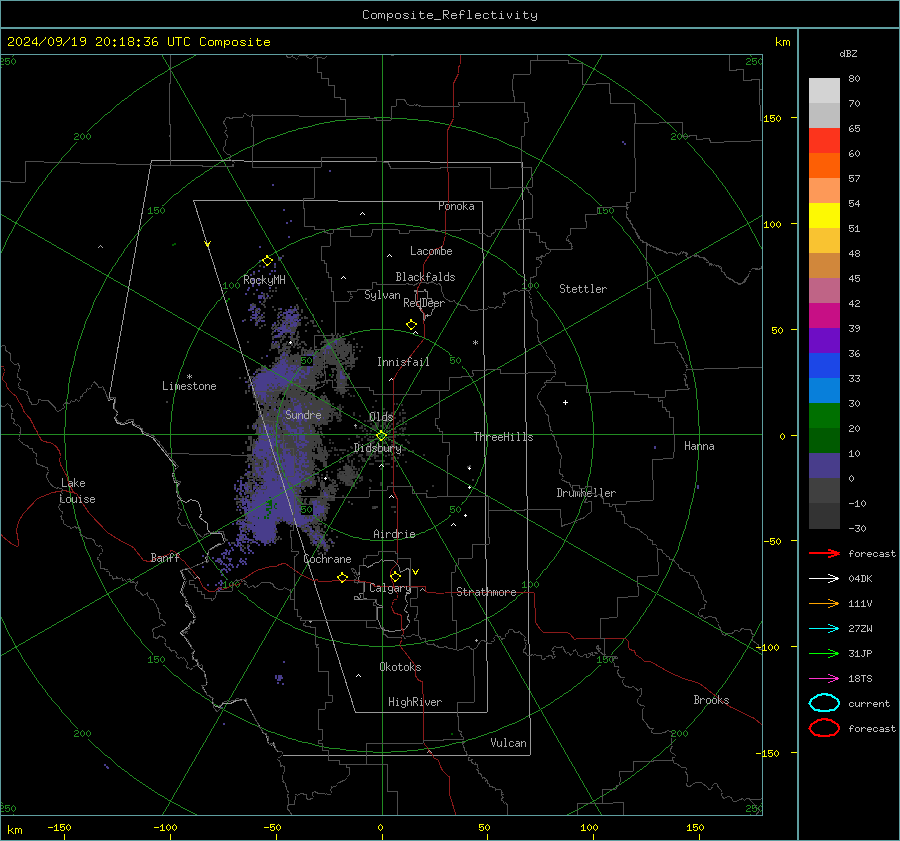Click the Airdrie label
Screen dimensions: 900x841
point(394,534)
